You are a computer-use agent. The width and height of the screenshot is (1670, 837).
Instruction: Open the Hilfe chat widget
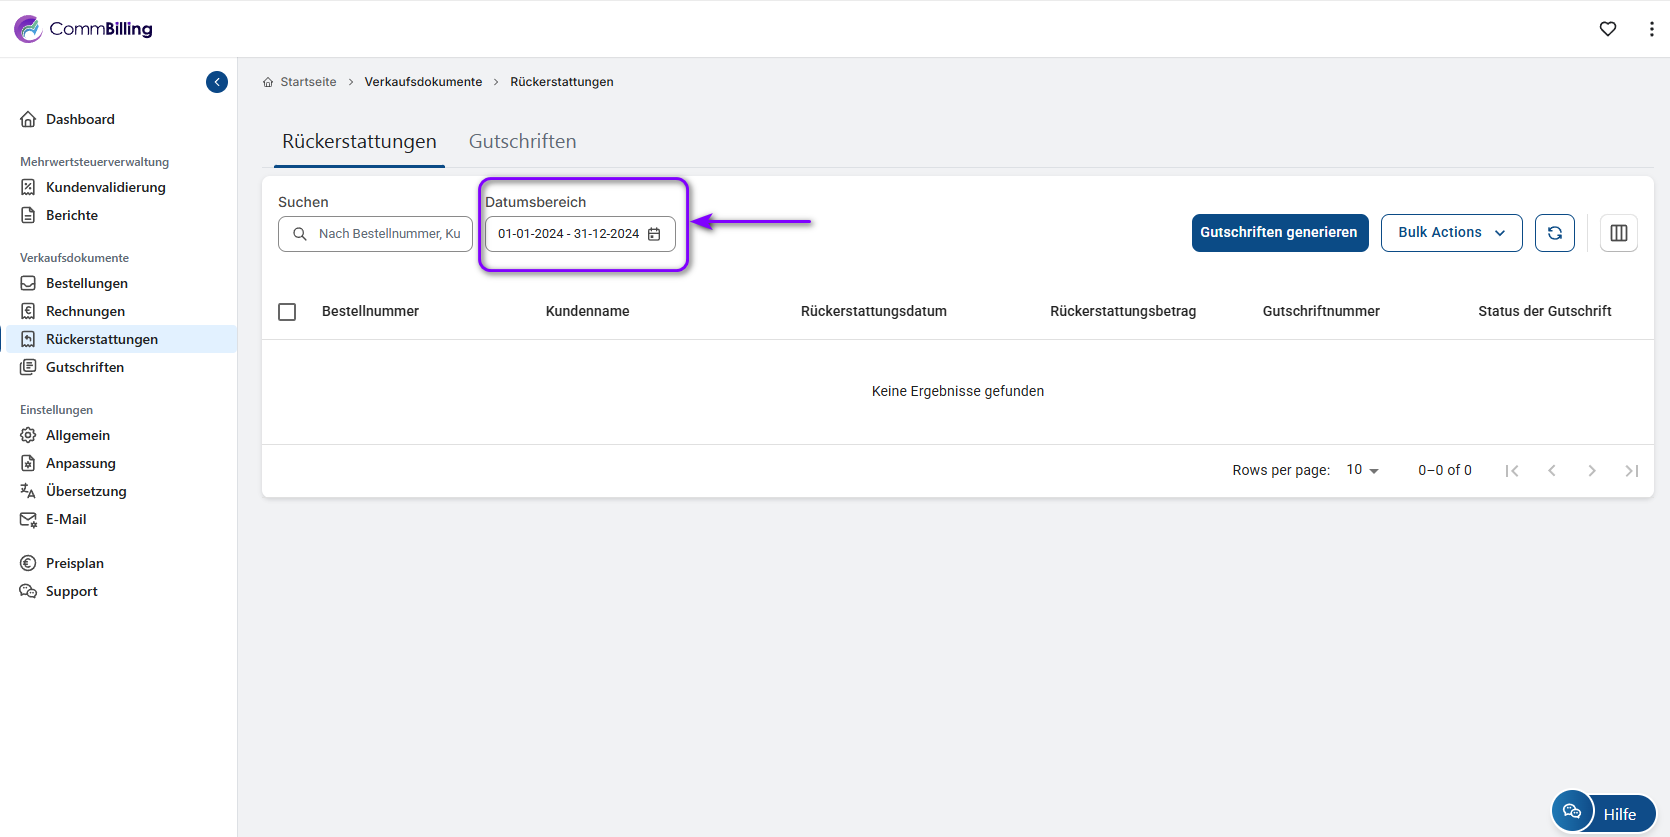pos(1604,813)
